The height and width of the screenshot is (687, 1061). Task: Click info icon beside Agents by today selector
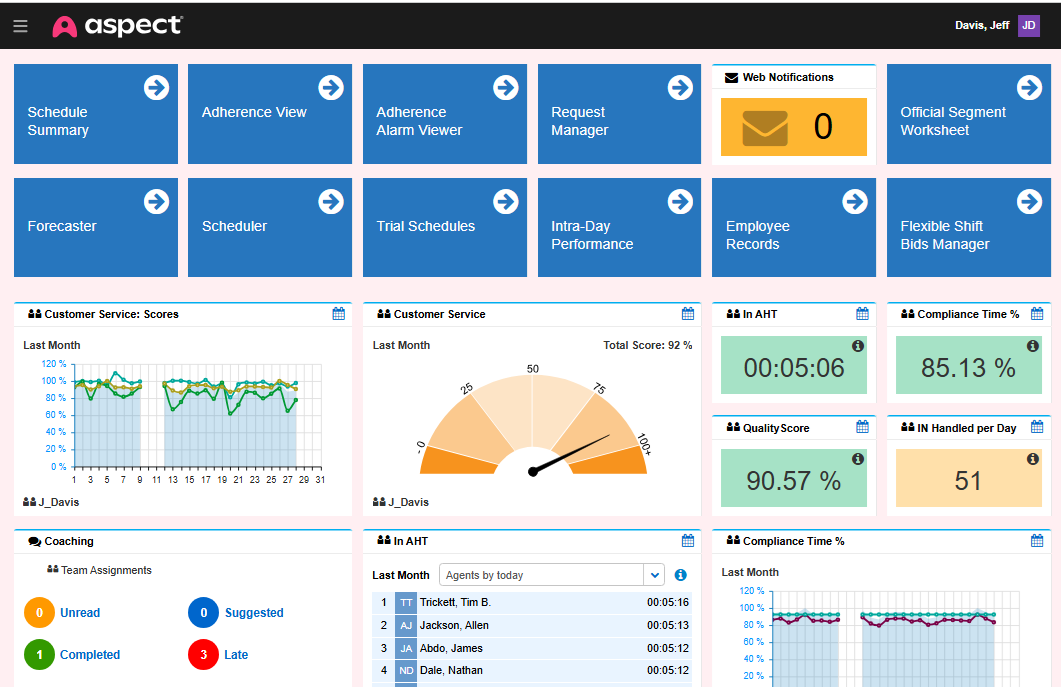681,575
